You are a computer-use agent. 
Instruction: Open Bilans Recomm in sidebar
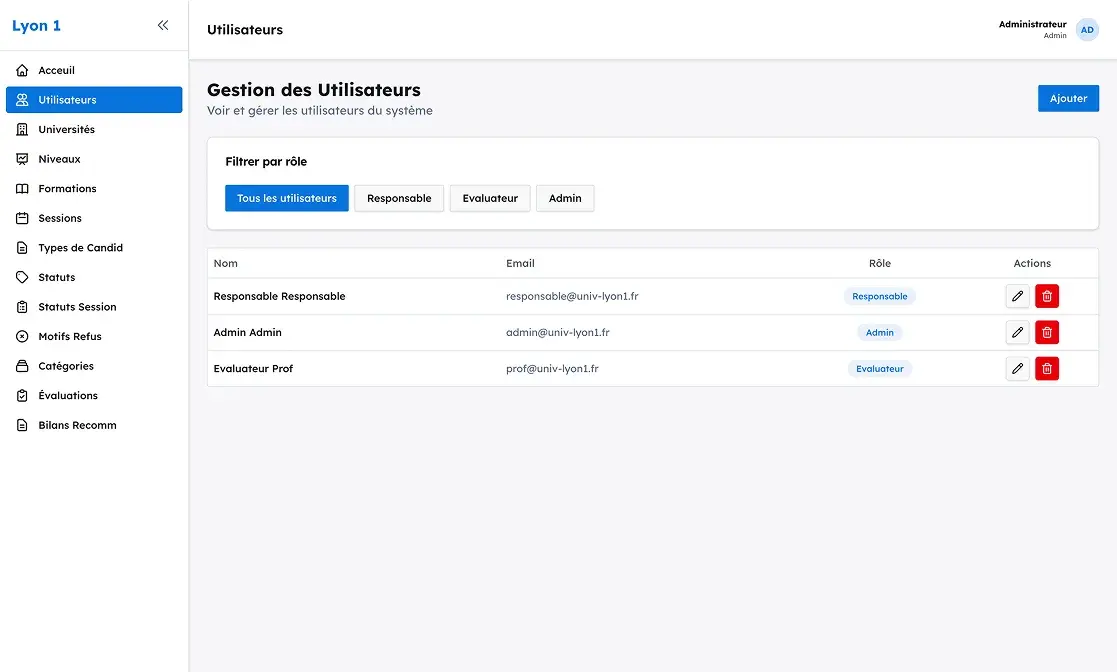point(94,425)
